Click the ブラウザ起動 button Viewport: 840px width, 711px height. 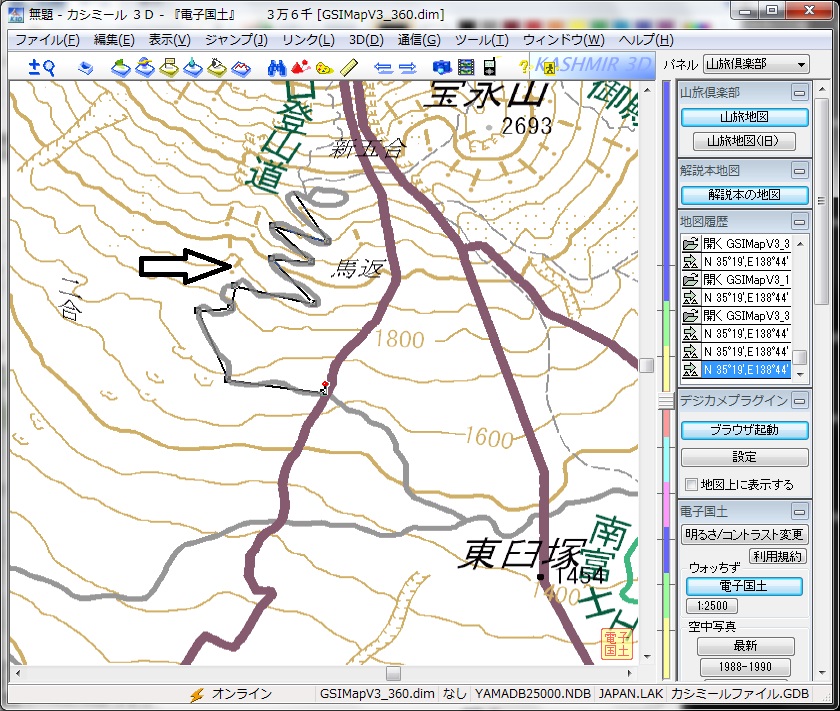pyautogui.click(x=745, y=430)
